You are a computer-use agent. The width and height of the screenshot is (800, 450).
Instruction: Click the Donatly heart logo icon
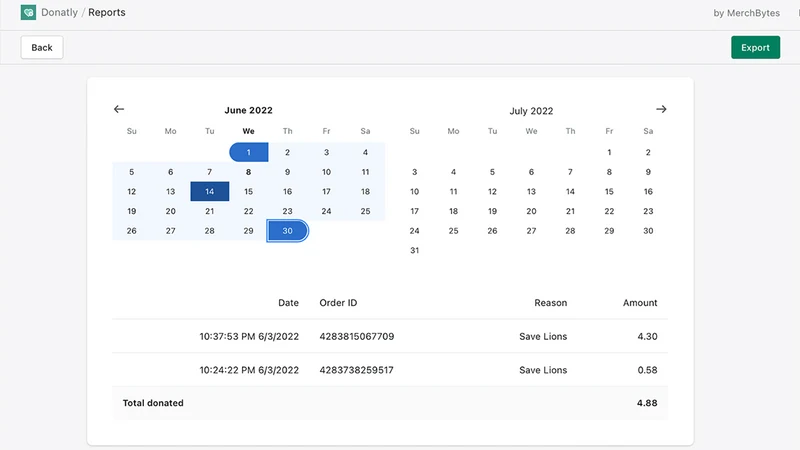click(x=28, y=12)
